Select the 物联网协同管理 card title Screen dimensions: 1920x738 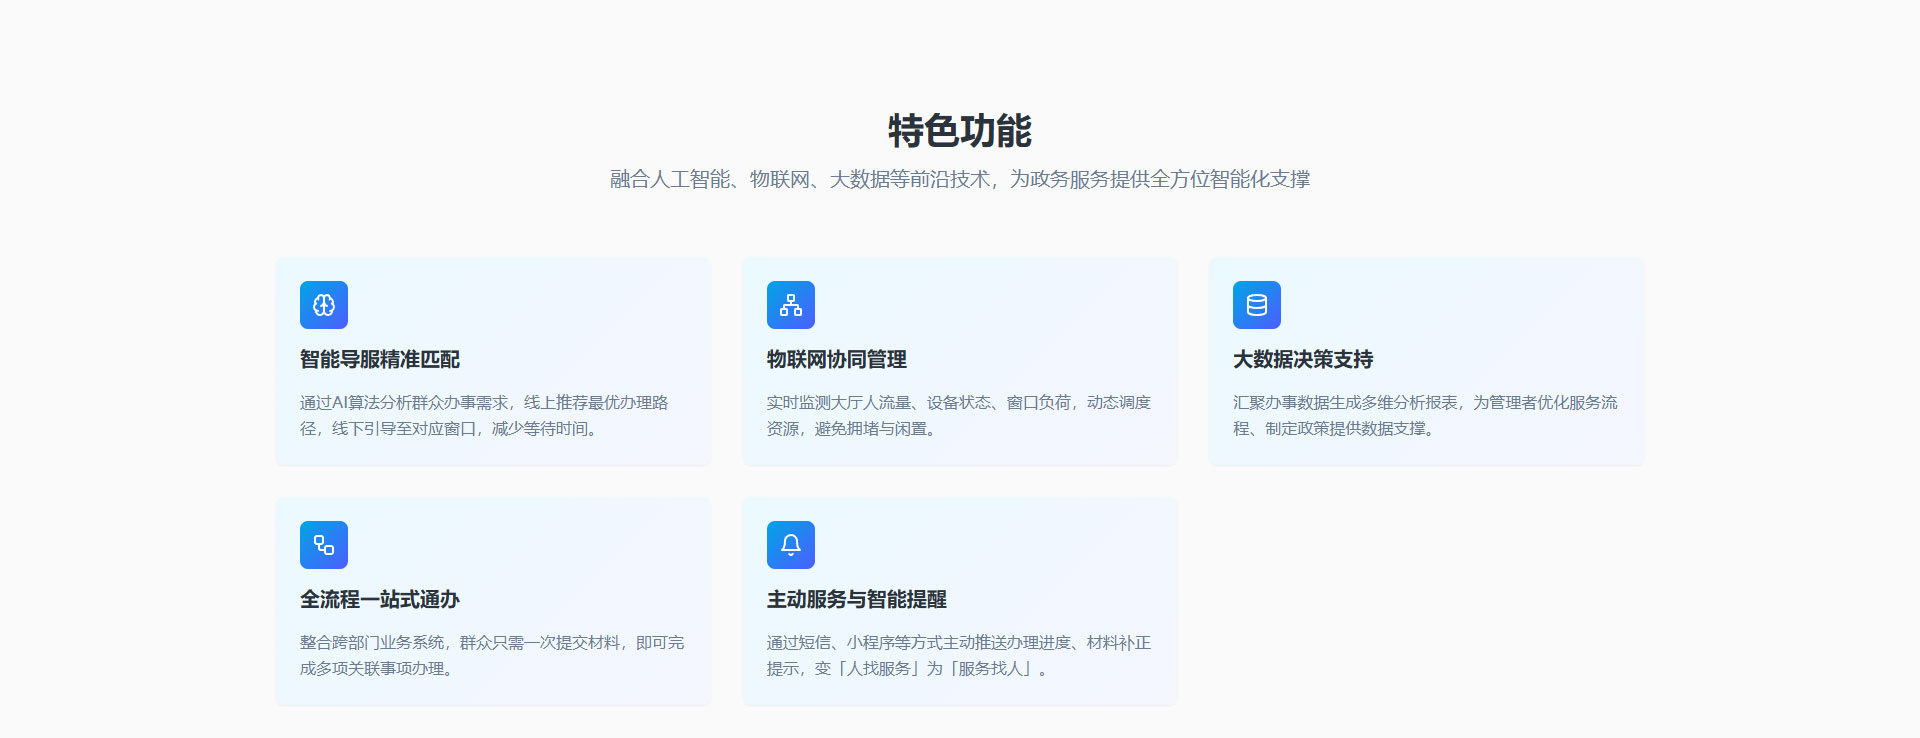[836, 359]
